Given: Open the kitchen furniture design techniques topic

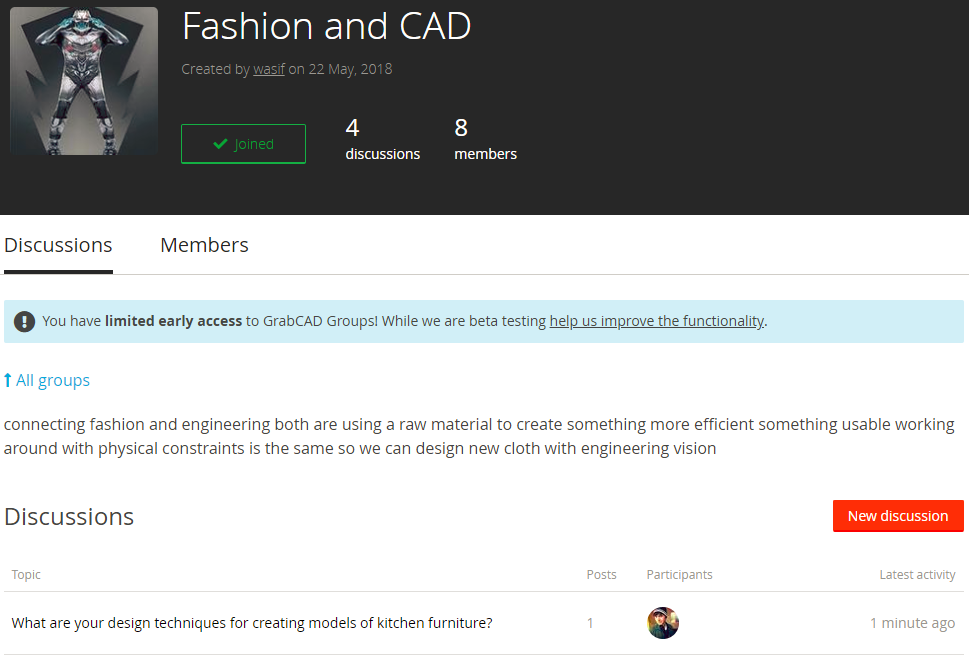Looking at the screenshot, I should click(x=252, y=623).
